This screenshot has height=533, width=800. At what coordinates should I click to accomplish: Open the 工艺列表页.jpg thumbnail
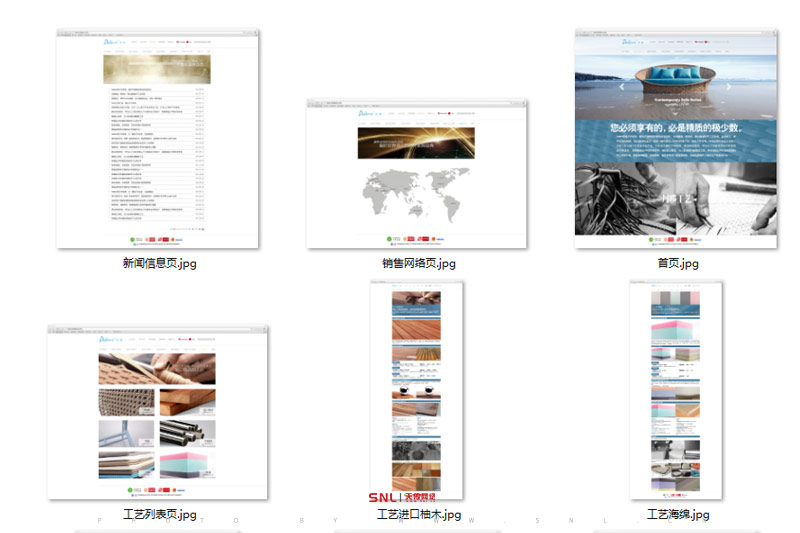coord(157,412)
